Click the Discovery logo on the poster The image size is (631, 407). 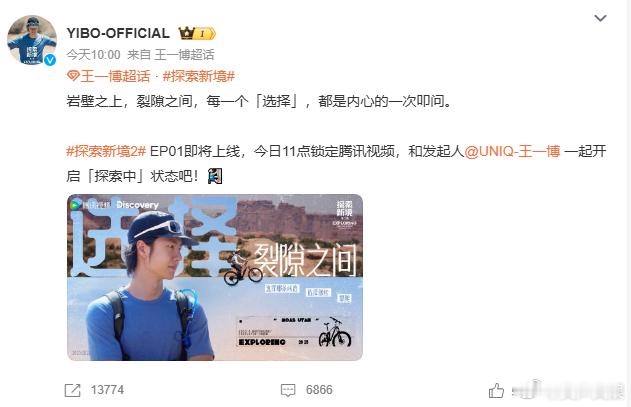(x=137, y=205)
